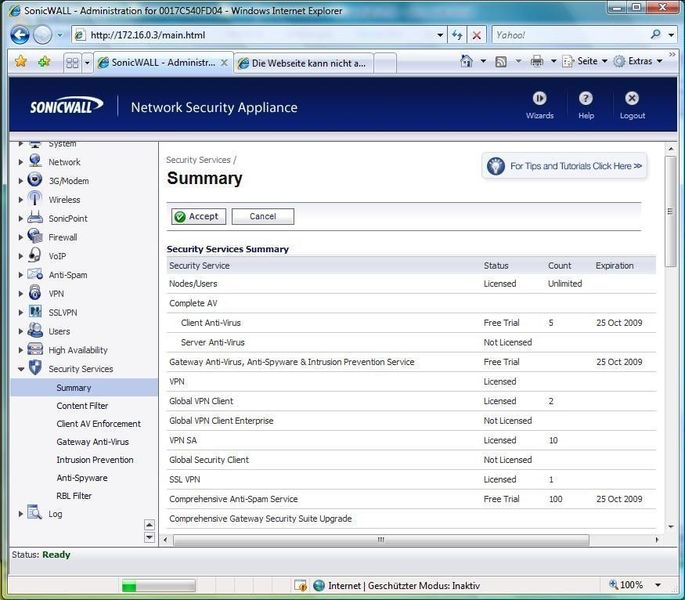The width and height of the screenshot is (685, 600).
Task: Open Intrusion Prevention page
Action: tap(95, 460)
